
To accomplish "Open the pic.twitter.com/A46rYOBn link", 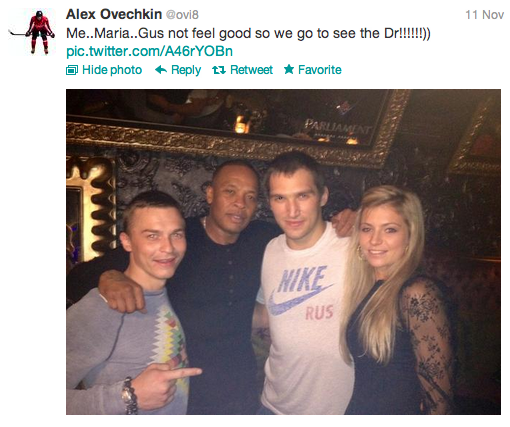I will (149, 51).
